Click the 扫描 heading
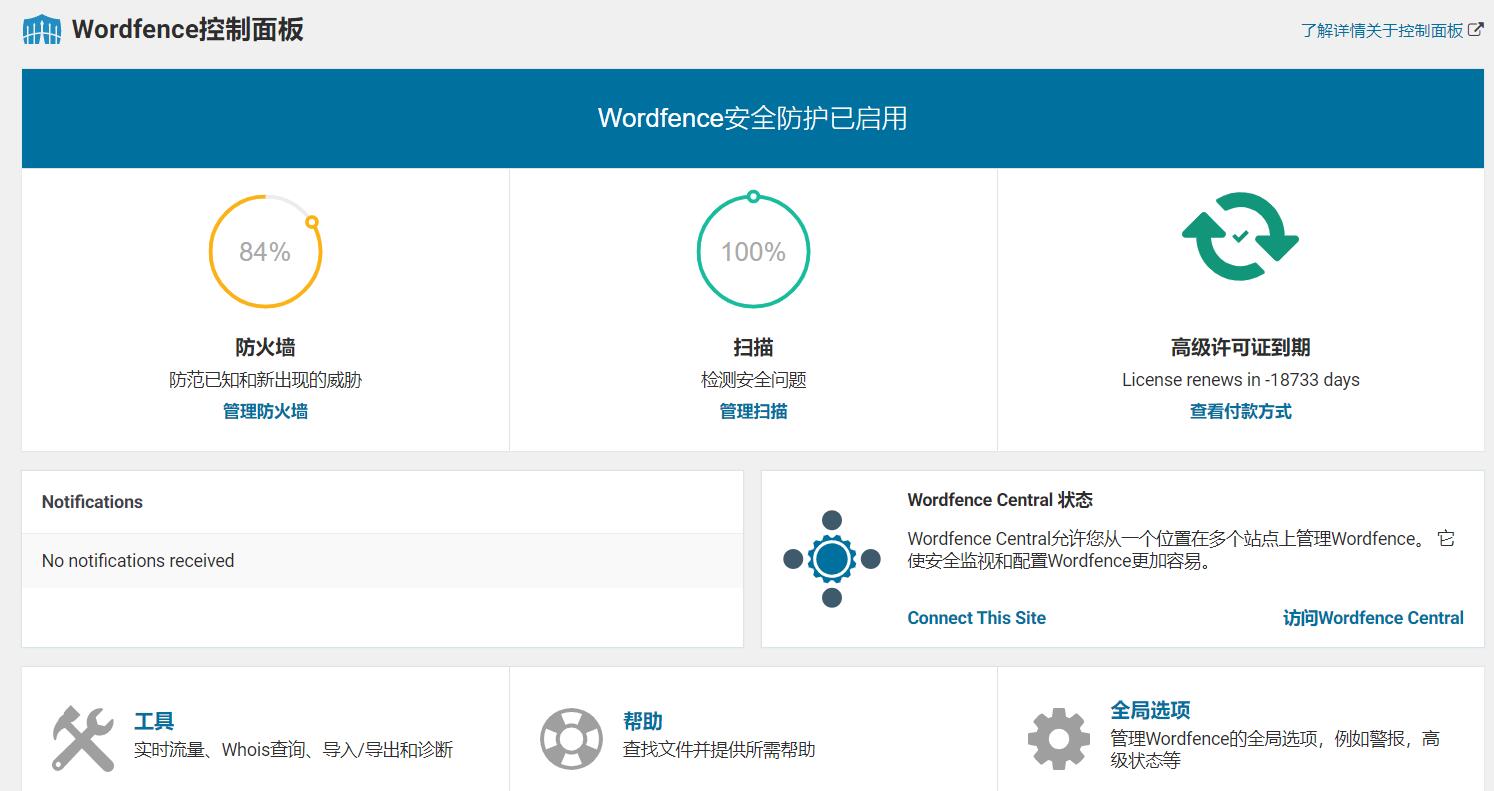The height and width of the screenshot is (791, 1494). coord(753,347)
